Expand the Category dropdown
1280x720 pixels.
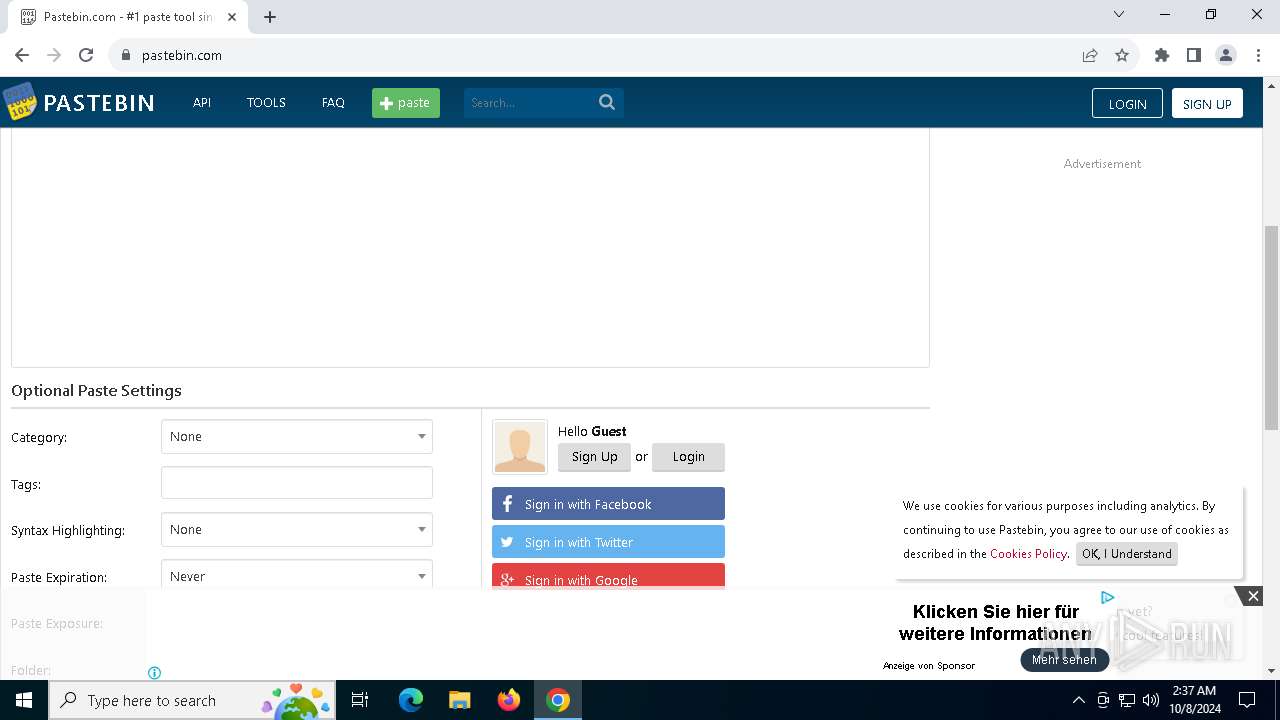297,437
